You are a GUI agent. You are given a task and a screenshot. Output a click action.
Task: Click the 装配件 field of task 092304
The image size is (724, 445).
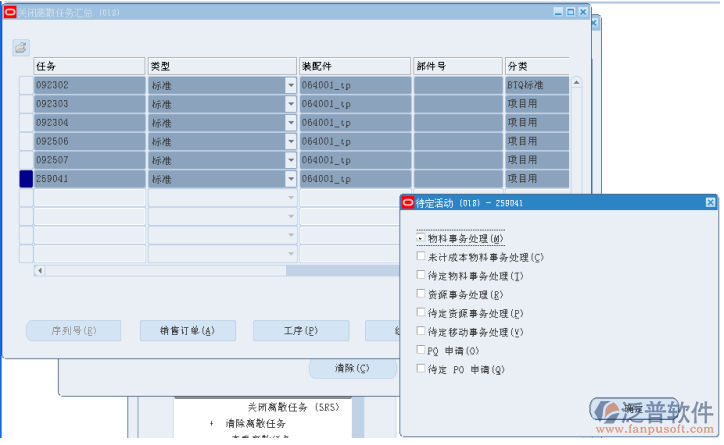click(354, 123)
